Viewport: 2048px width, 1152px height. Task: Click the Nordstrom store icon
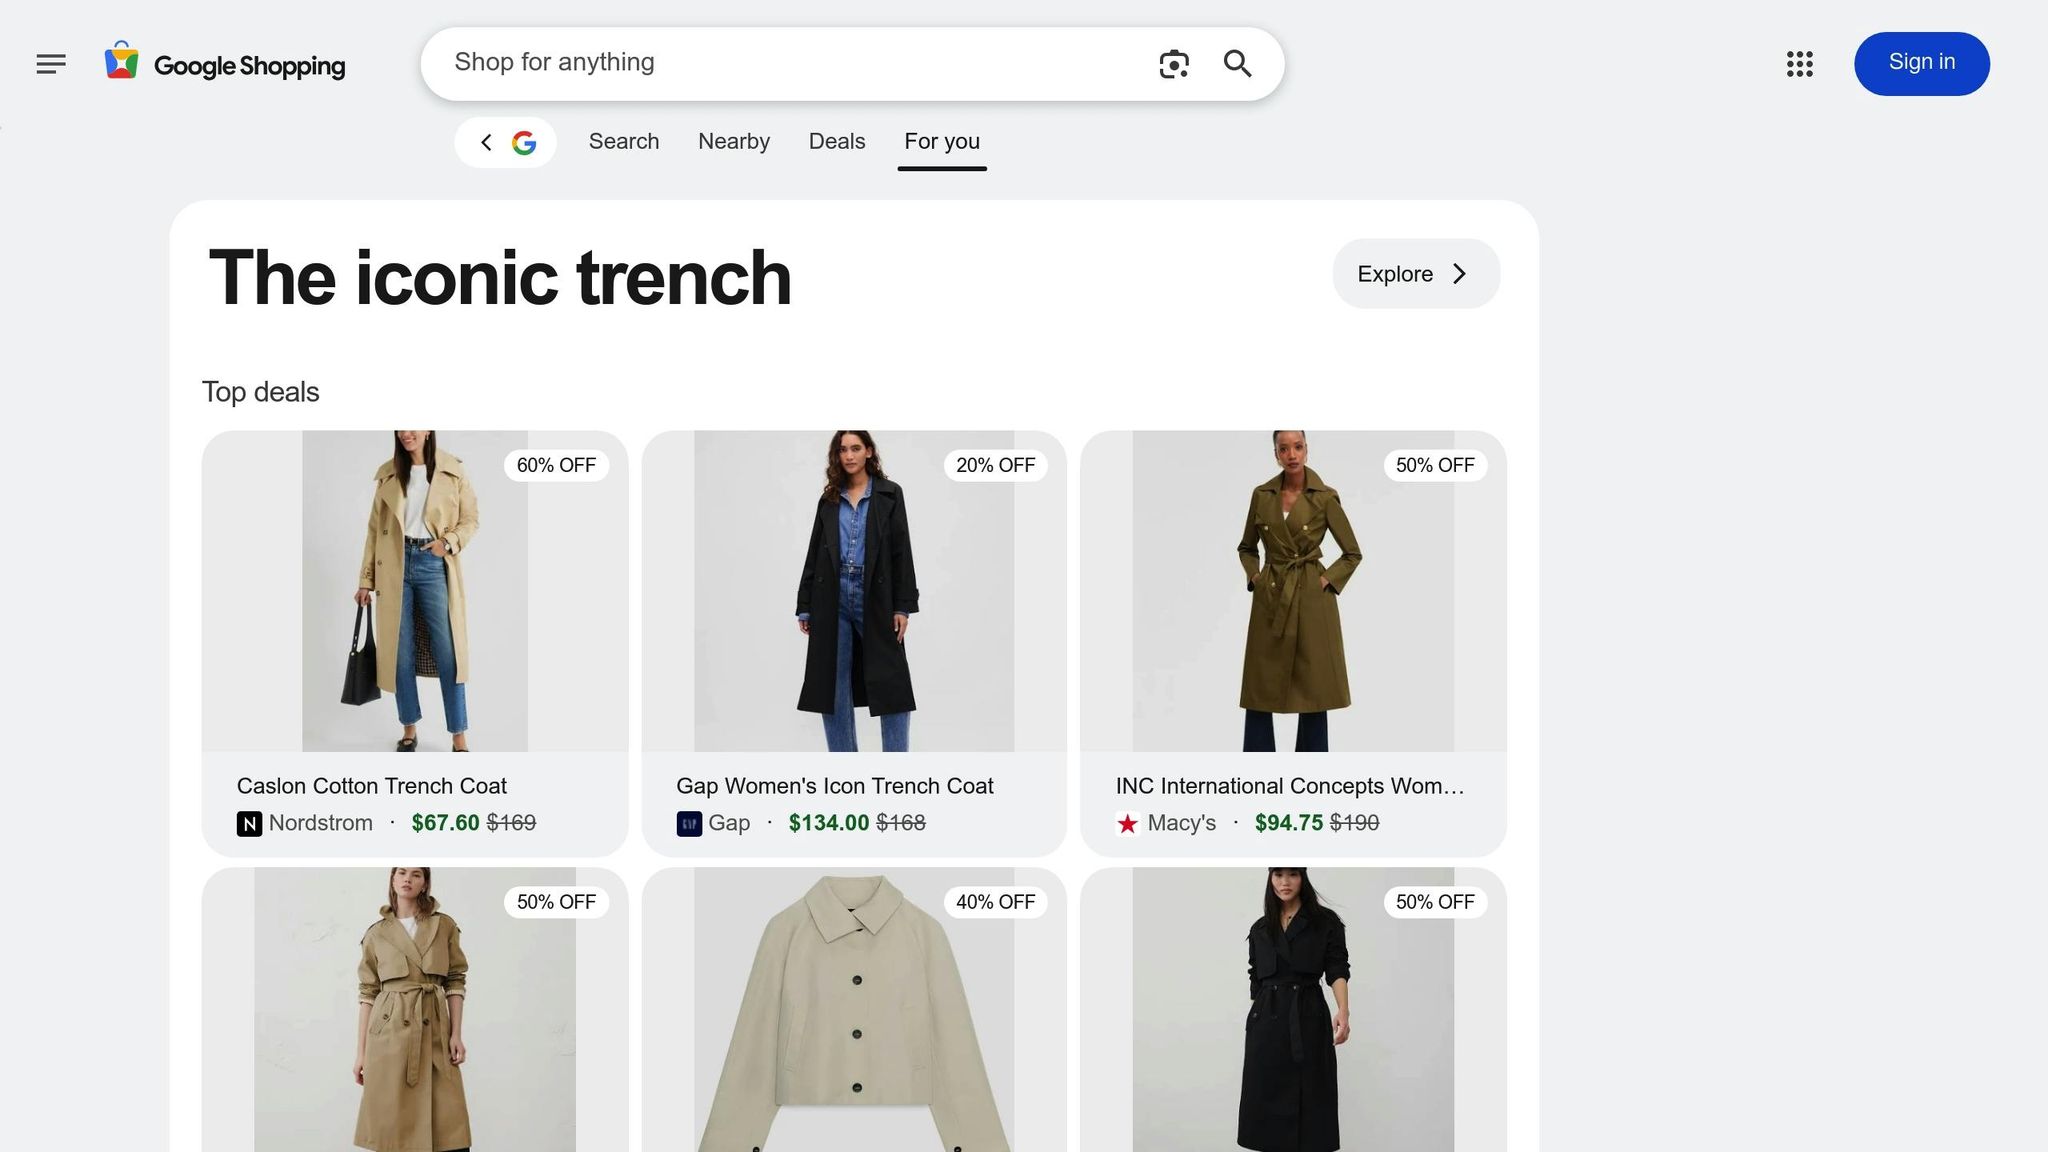[249, 823]
